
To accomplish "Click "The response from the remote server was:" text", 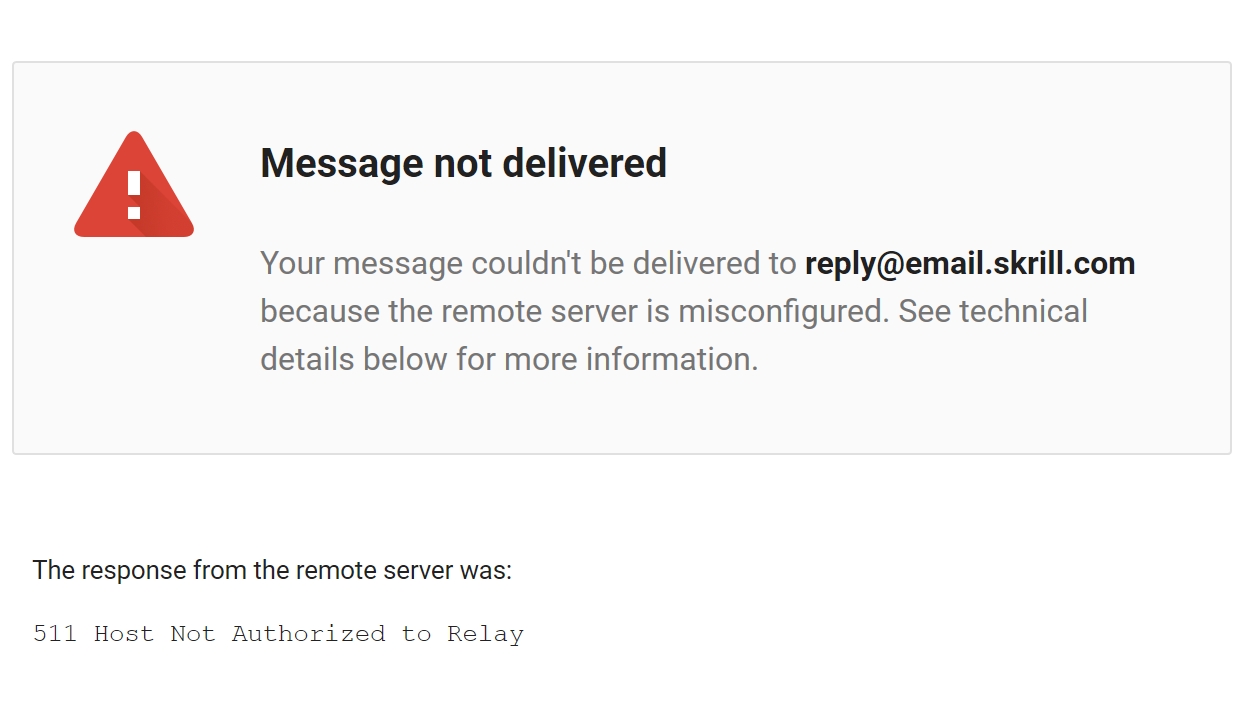I will 272,570.
